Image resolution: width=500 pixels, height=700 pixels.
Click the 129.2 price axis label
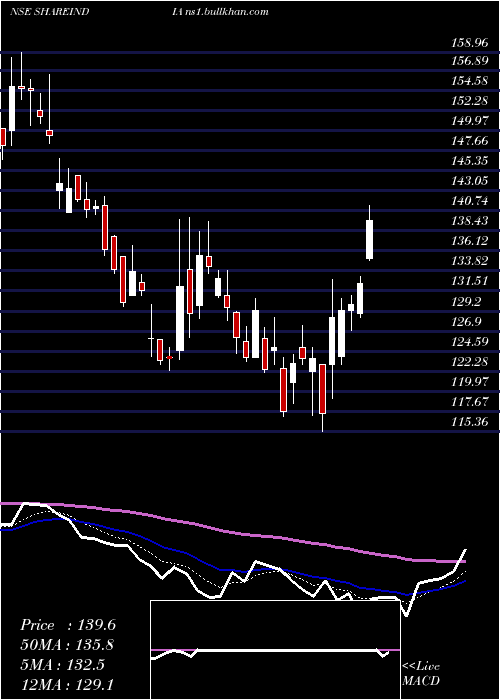(467, 302)
